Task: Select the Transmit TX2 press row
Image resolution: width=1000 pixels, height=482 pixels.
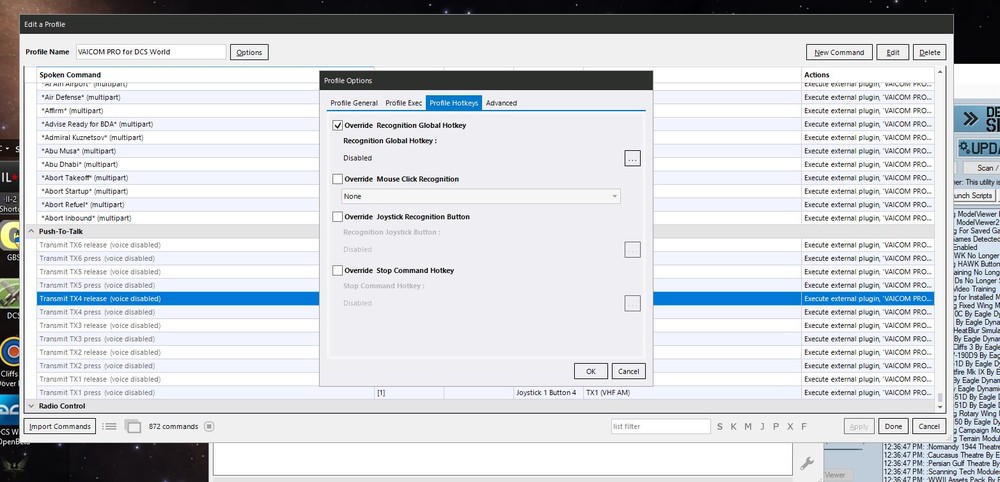Action: 485,365
